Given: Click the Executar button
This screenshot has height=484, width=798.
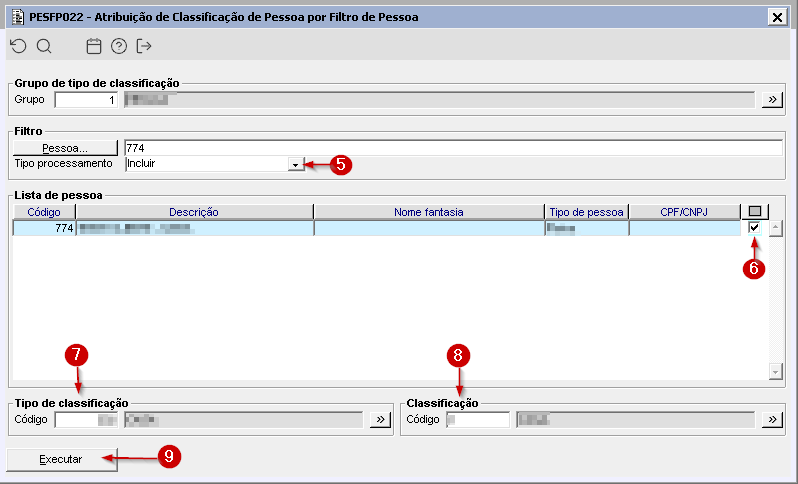Looking at the screenshot, I should coord(62,459).
